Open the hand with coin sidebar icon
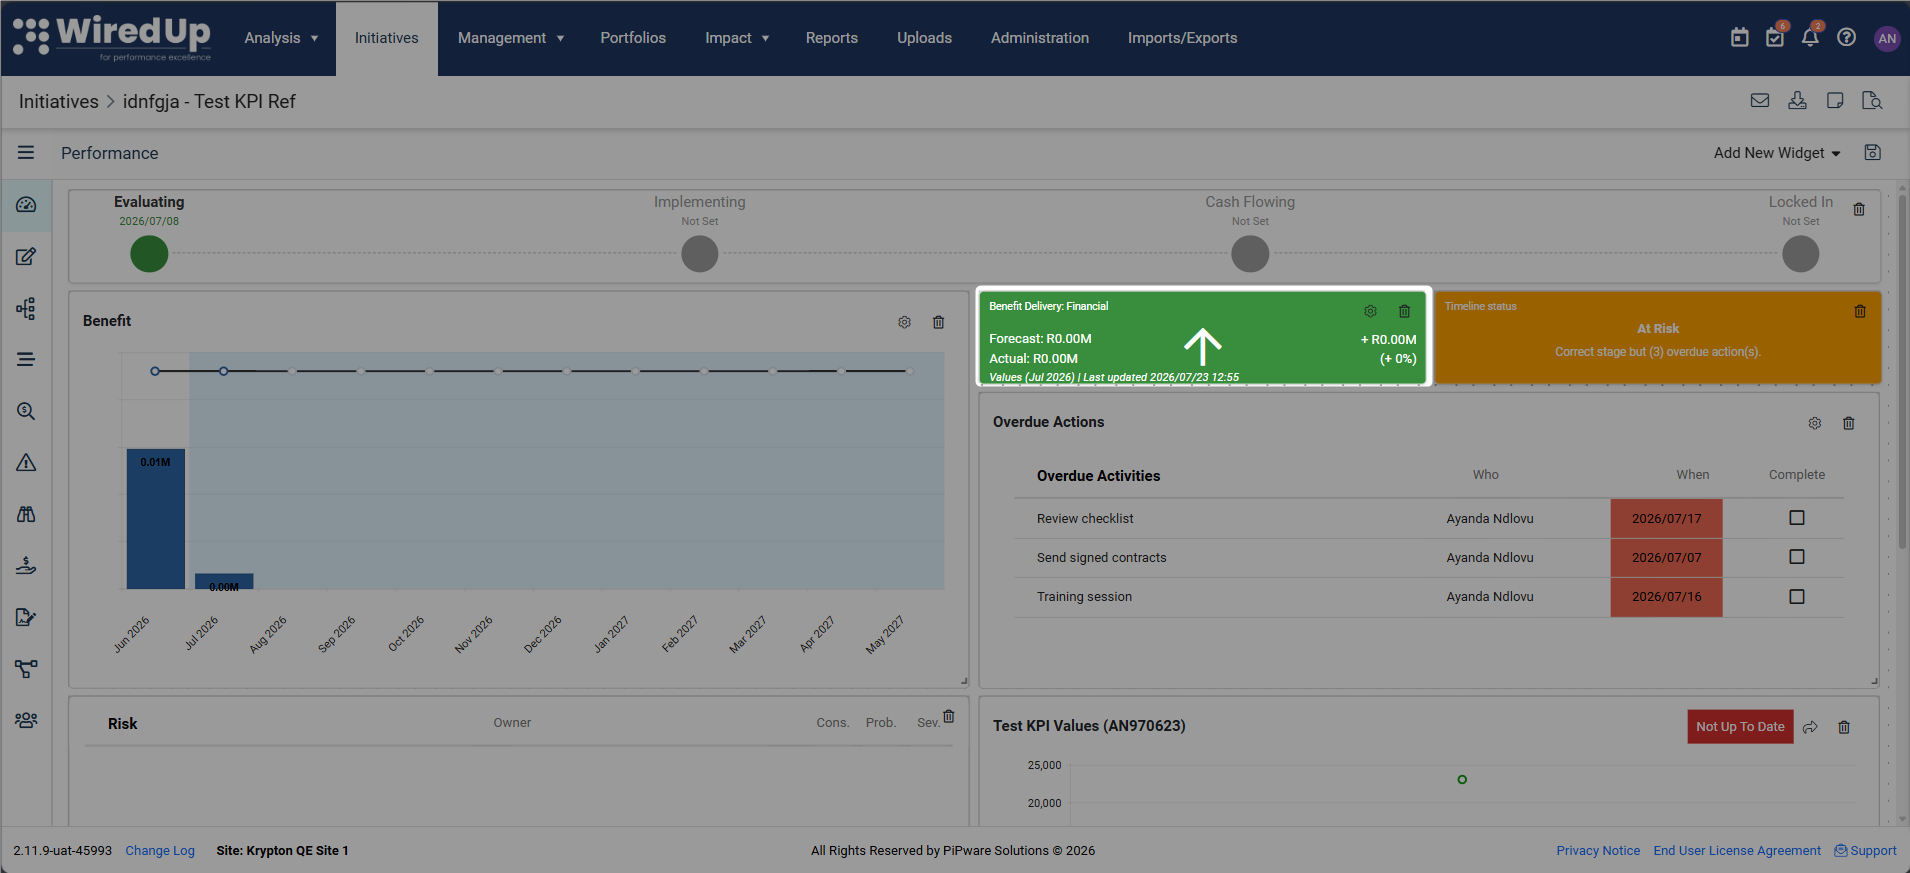1910x873 pixels. 26,565
